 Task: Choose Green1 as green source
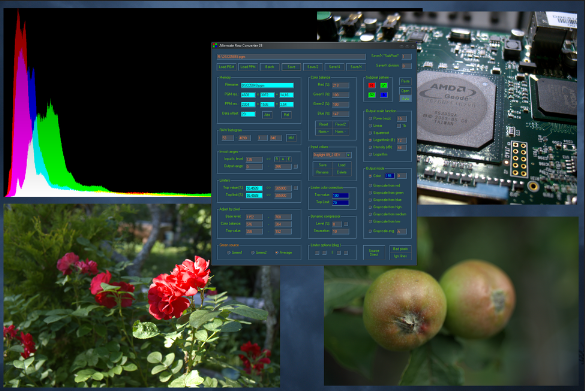pyautogui.click(x=235, y=253)
